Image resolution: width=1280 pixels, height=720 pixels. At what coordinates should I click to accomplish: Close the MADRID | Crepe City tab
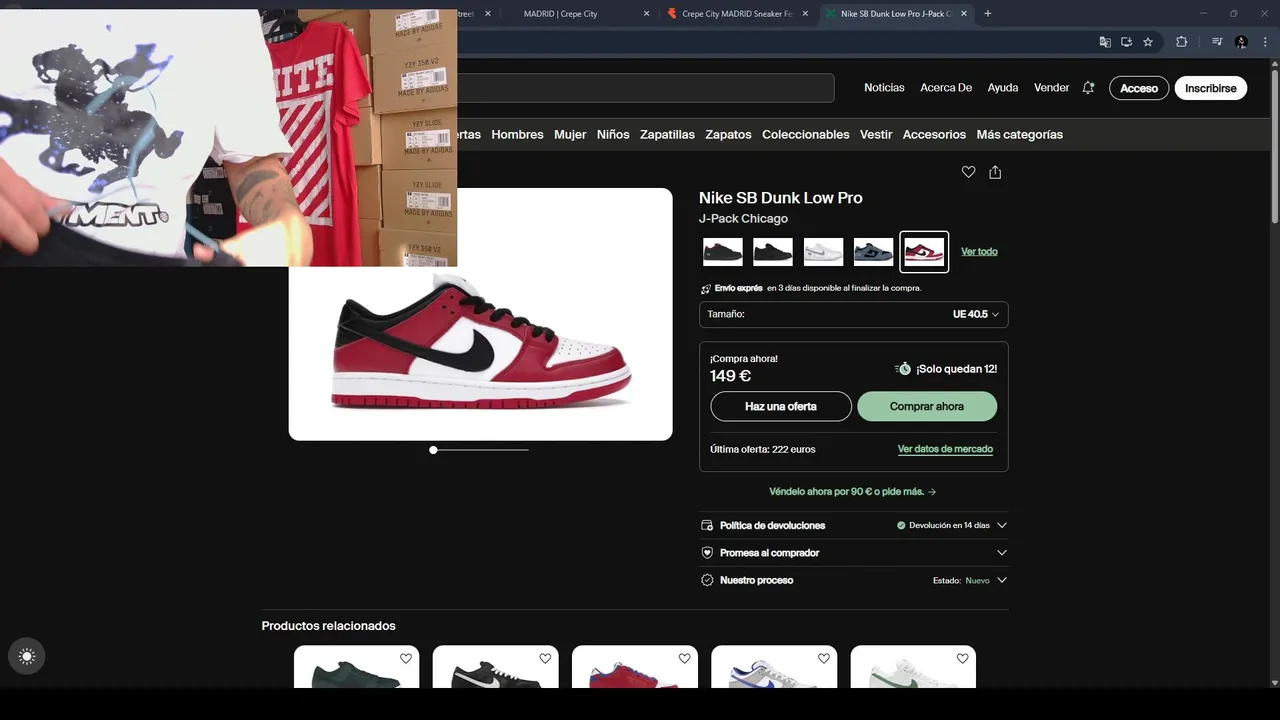646,14
